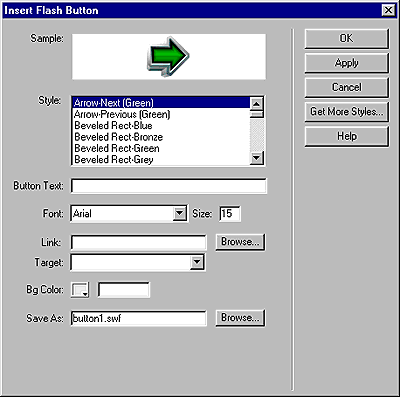Focus the Link input field
This screenshot has width=400, height=397.
[138, 242]
